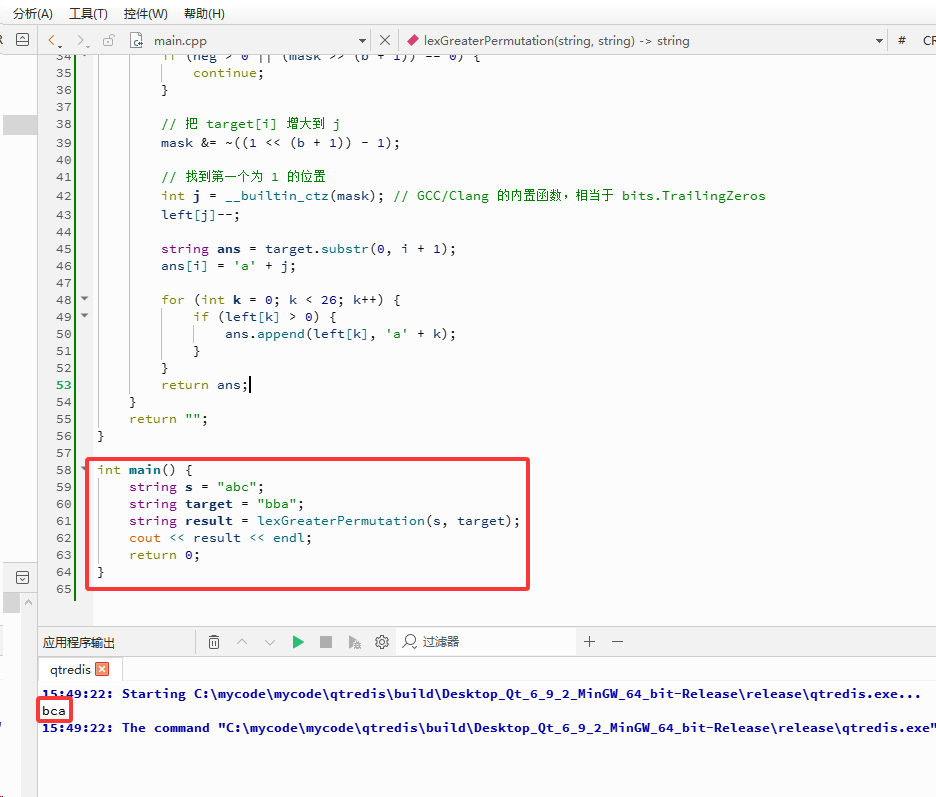Click the "cout << result << endl;" line
The height and width of the screenshot is (797, 936).
click(x=220, y=538)
